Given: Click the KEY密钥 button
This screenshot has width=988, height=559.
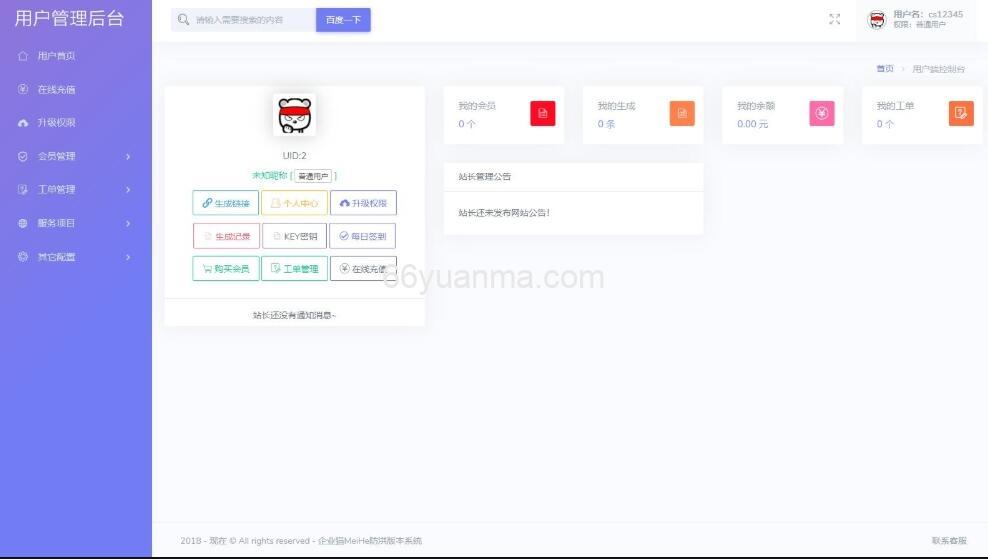Looking at the screenshot, I should (294, 236).
